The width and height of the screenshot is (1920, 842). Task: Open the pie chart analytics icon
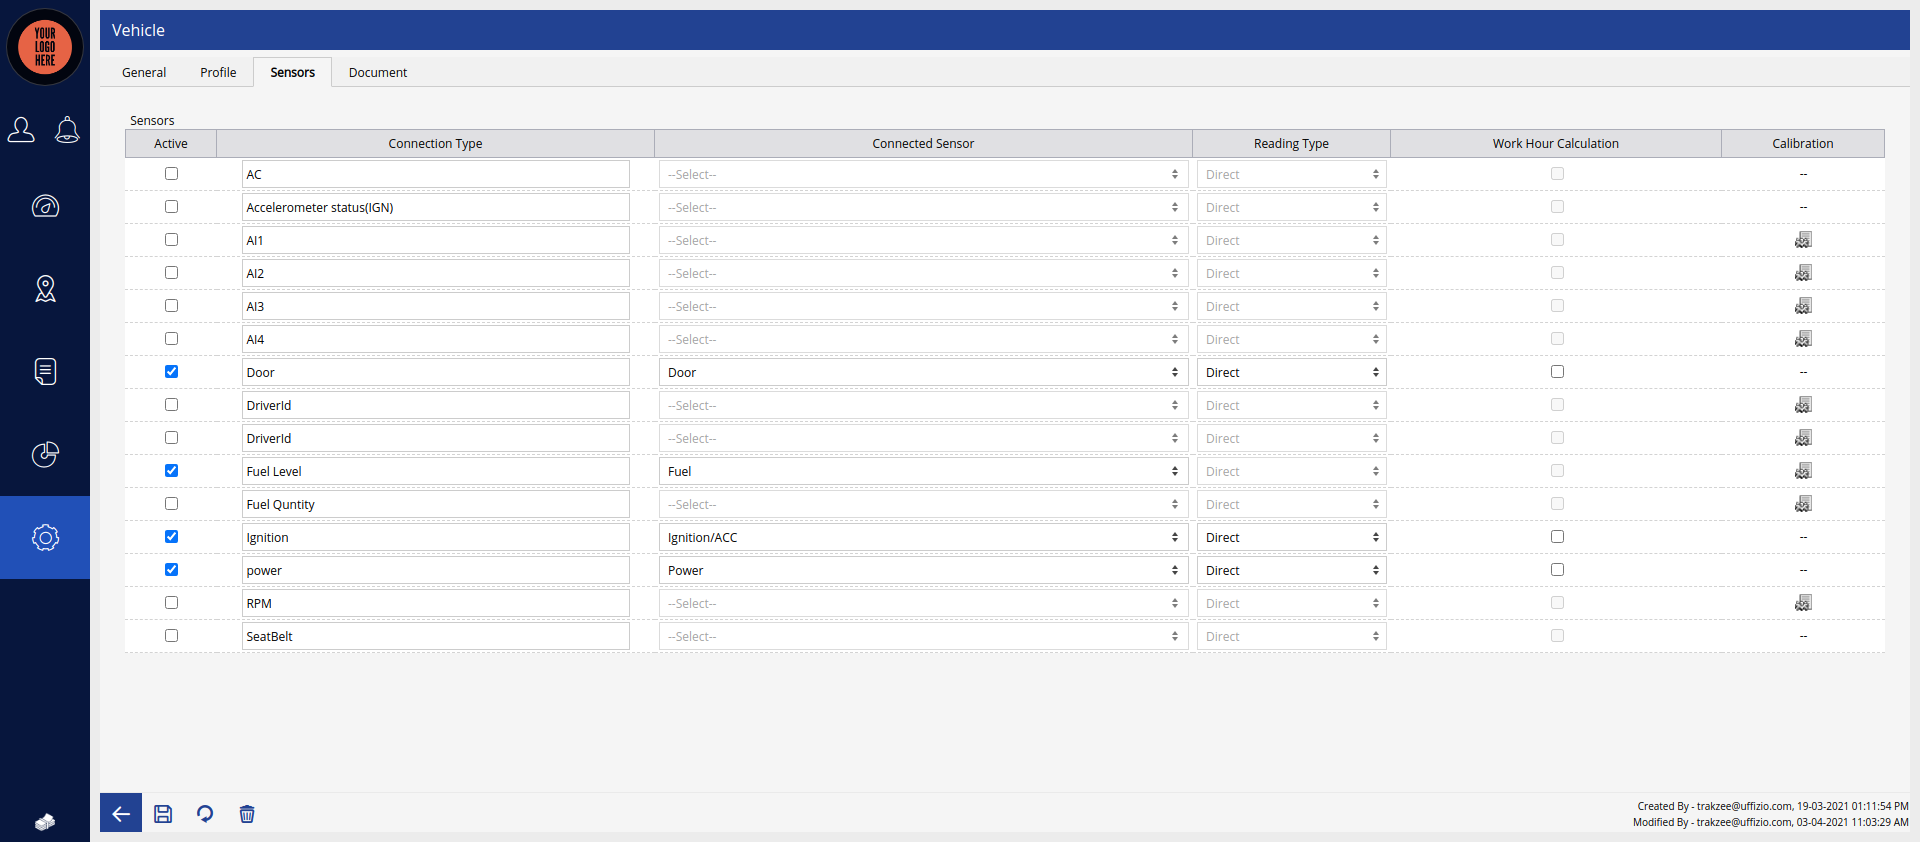tap(45, 454)
